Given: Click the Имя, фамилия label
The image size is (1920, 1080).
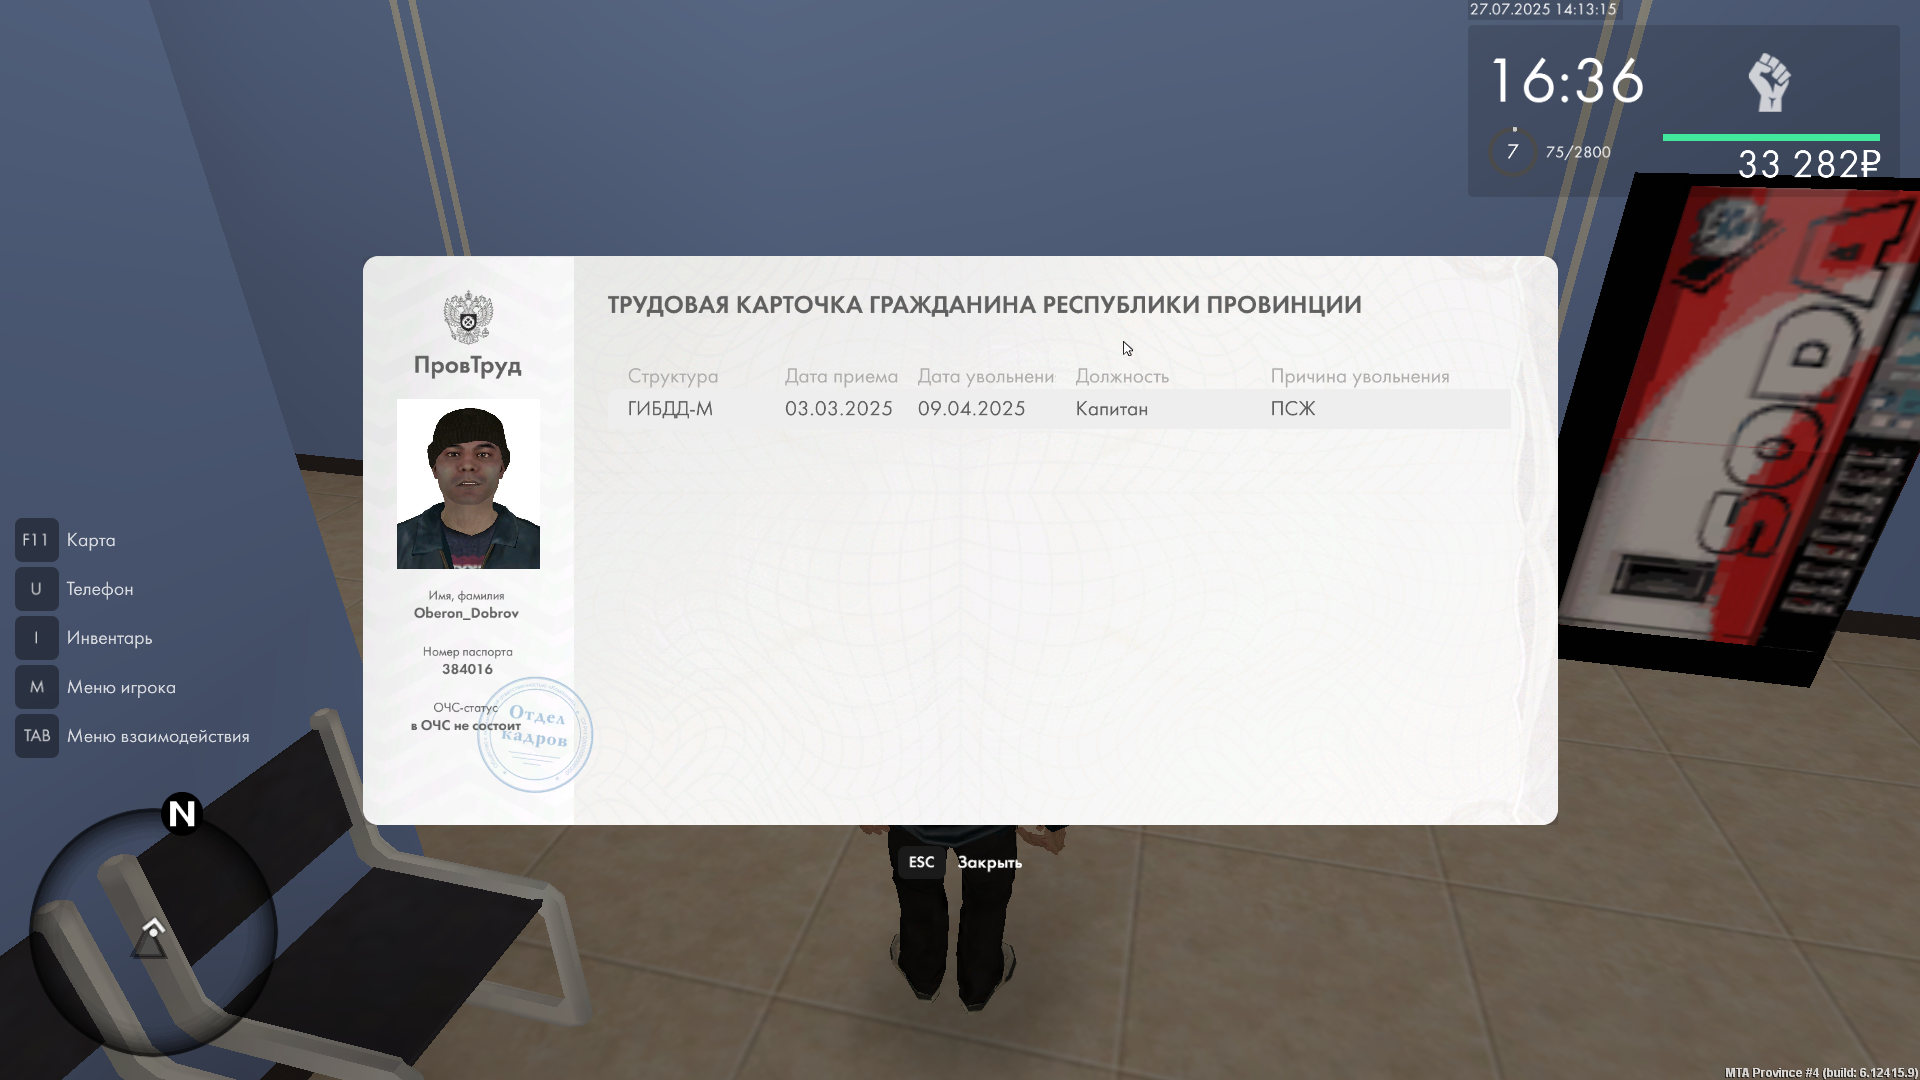Looking at the screenshot, I should [x=466, y=595].
